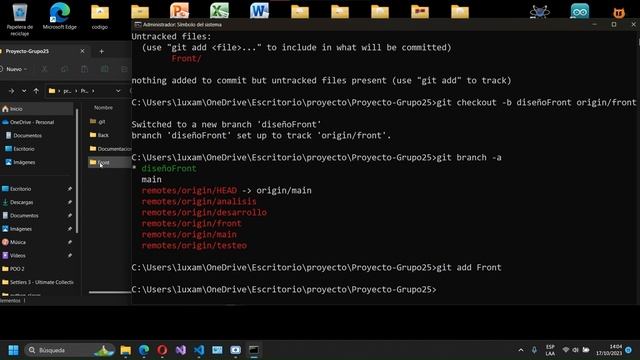Select the Command Prompt taskbar icon
Screen dimensions: 640x360
pos(254,350)
